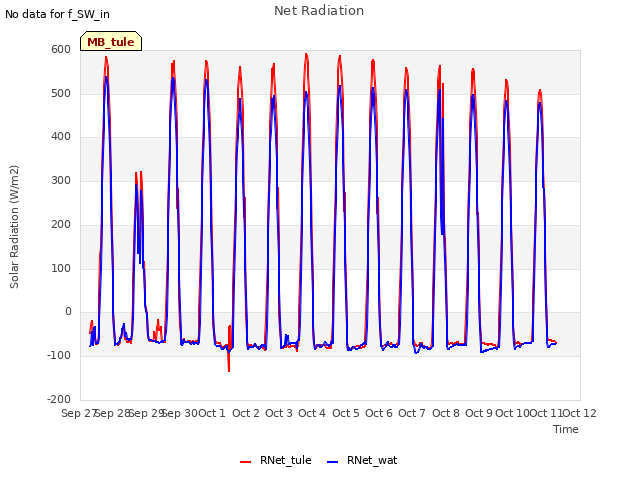
Task: Click the red RNet_tule legend line swatch
Action: (245, 462)
